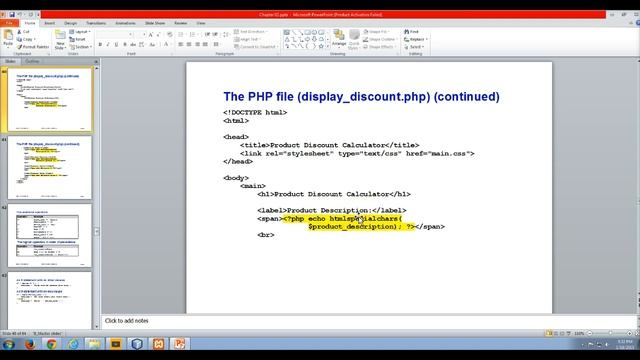
Task: Toggle Bold formatting
Action: pos(100,44)
